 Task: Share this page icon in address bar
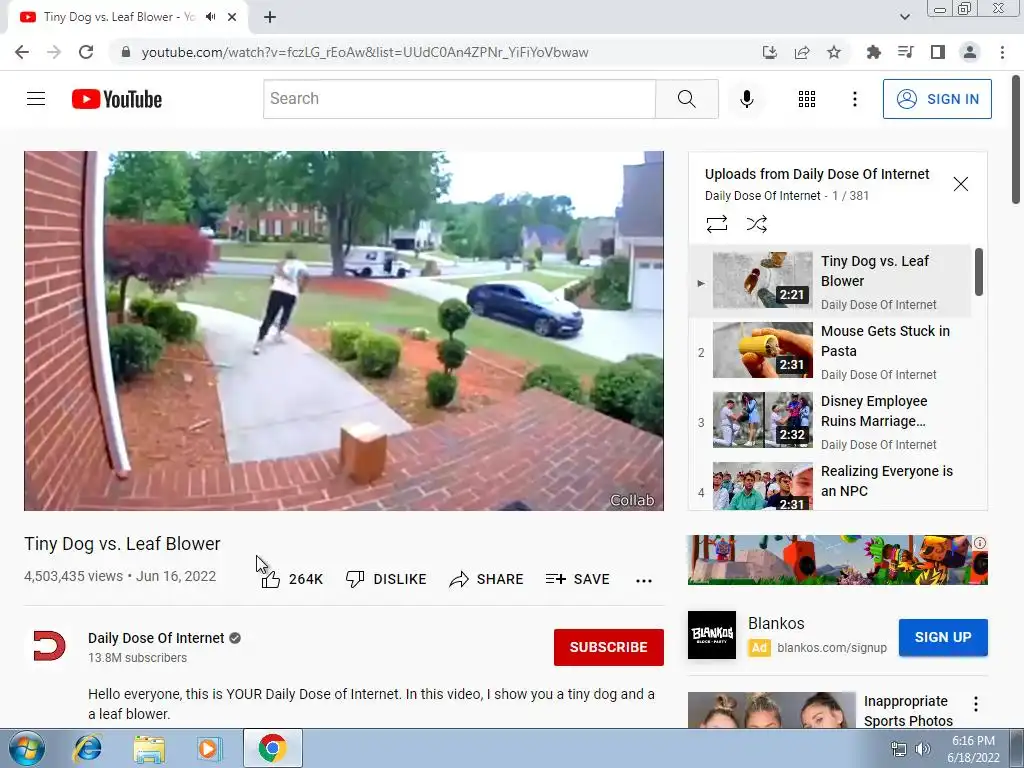click(802, 52)
